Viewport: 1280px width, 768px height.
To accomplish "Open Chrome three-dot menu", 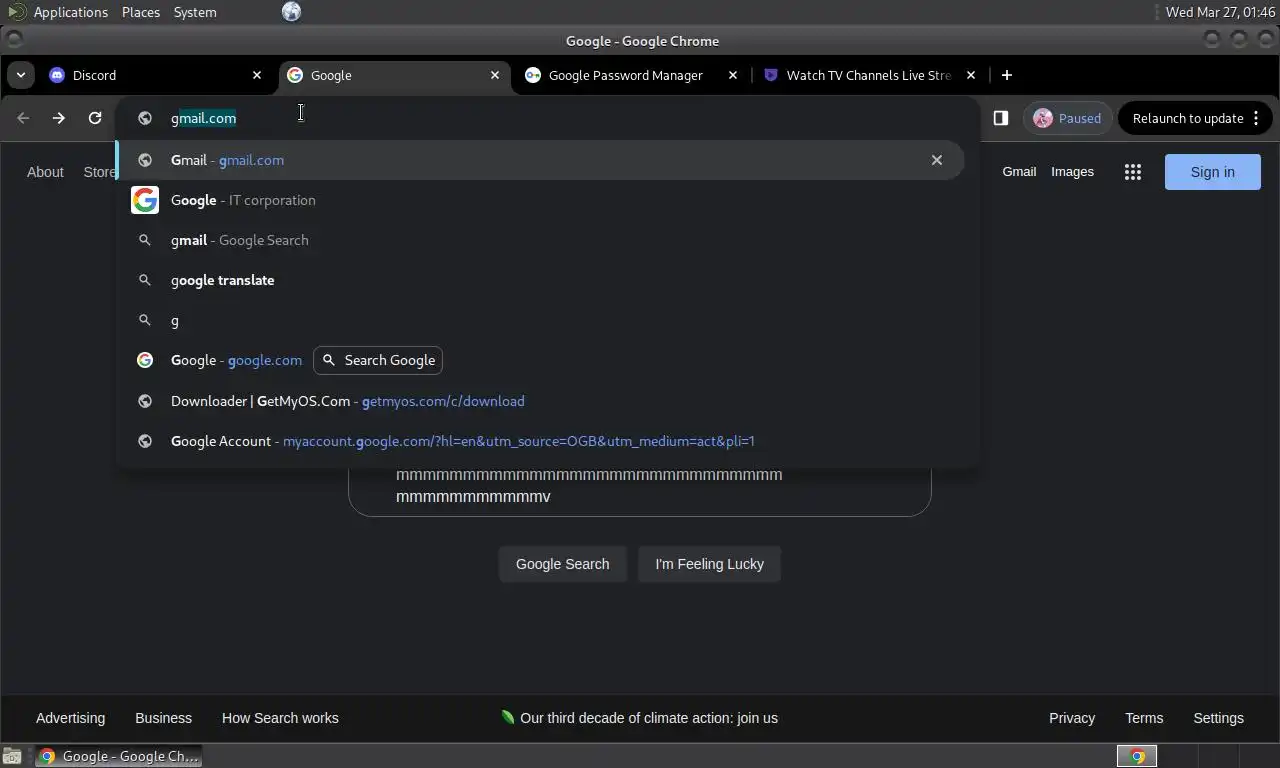I will click(1256, 118).
